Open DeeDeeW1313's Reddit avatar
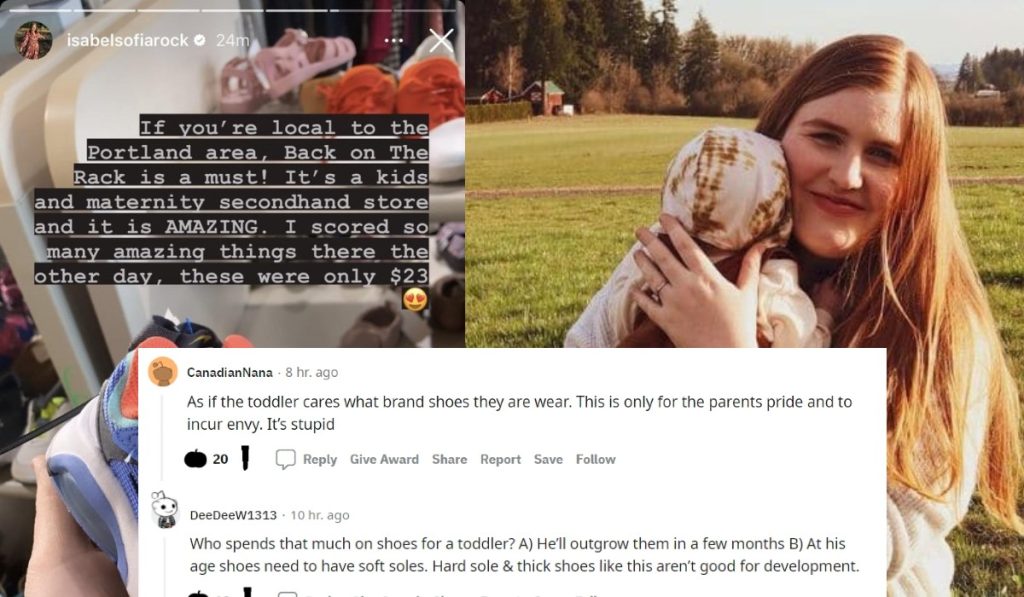Screen dimensions: 1024x597 pos(165,510)
